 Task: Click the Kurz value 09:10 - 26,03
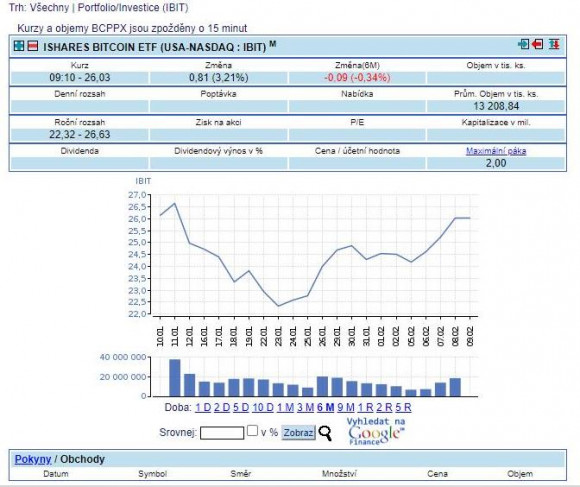click(80, 78)
